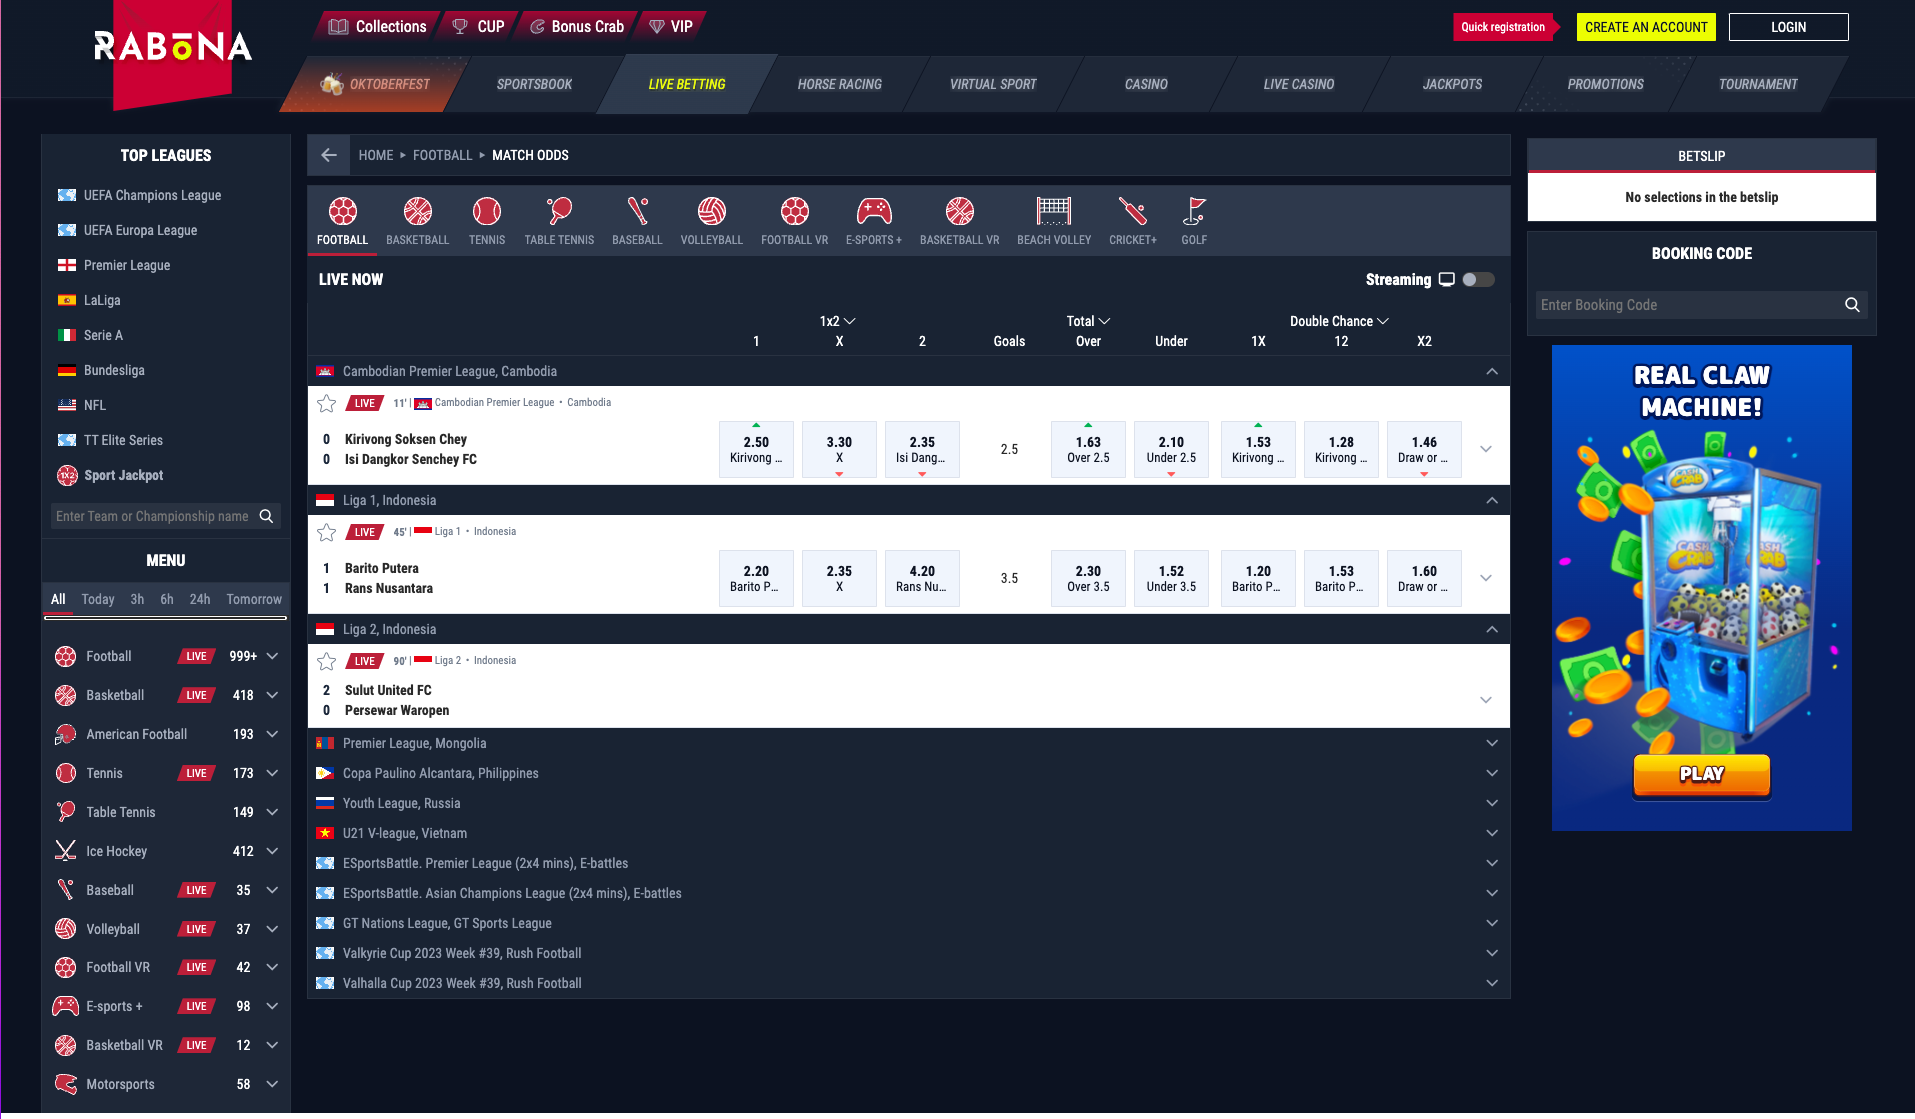The height and width of the screenshot is (1119, 1915).
Task: Collapse the Liga 1 Indonesia section
Action: point(1491,500)
